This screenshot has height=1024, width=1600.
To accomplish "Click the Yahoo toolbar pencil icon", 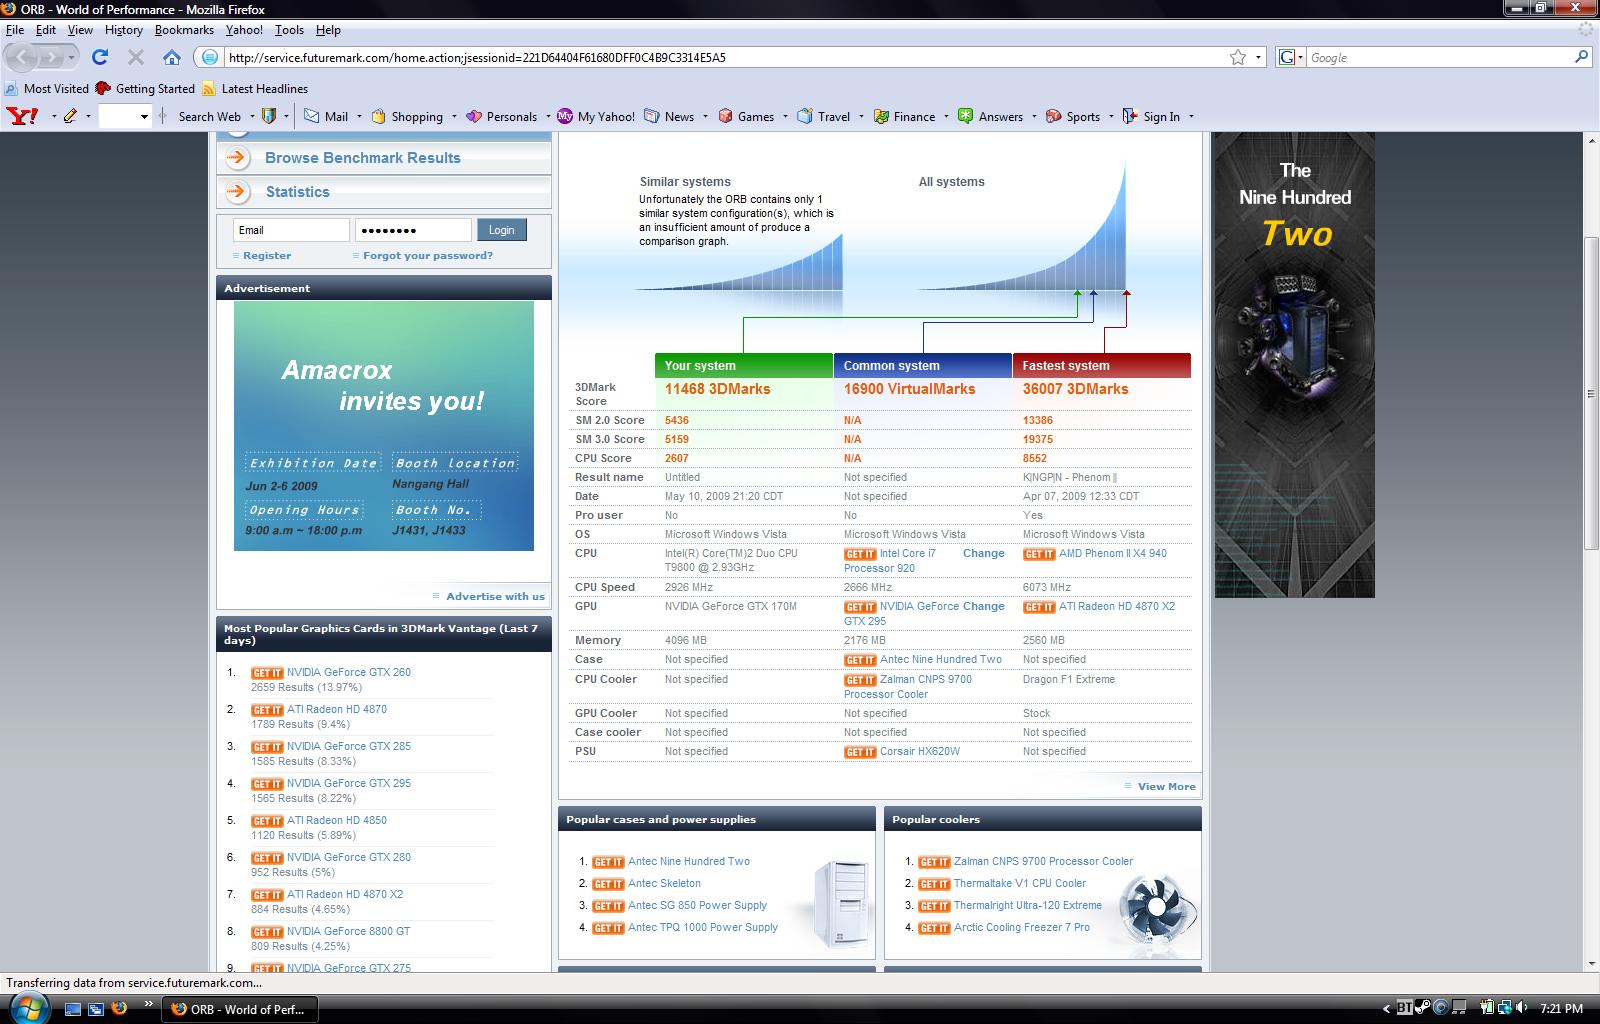I will (70, 116).
